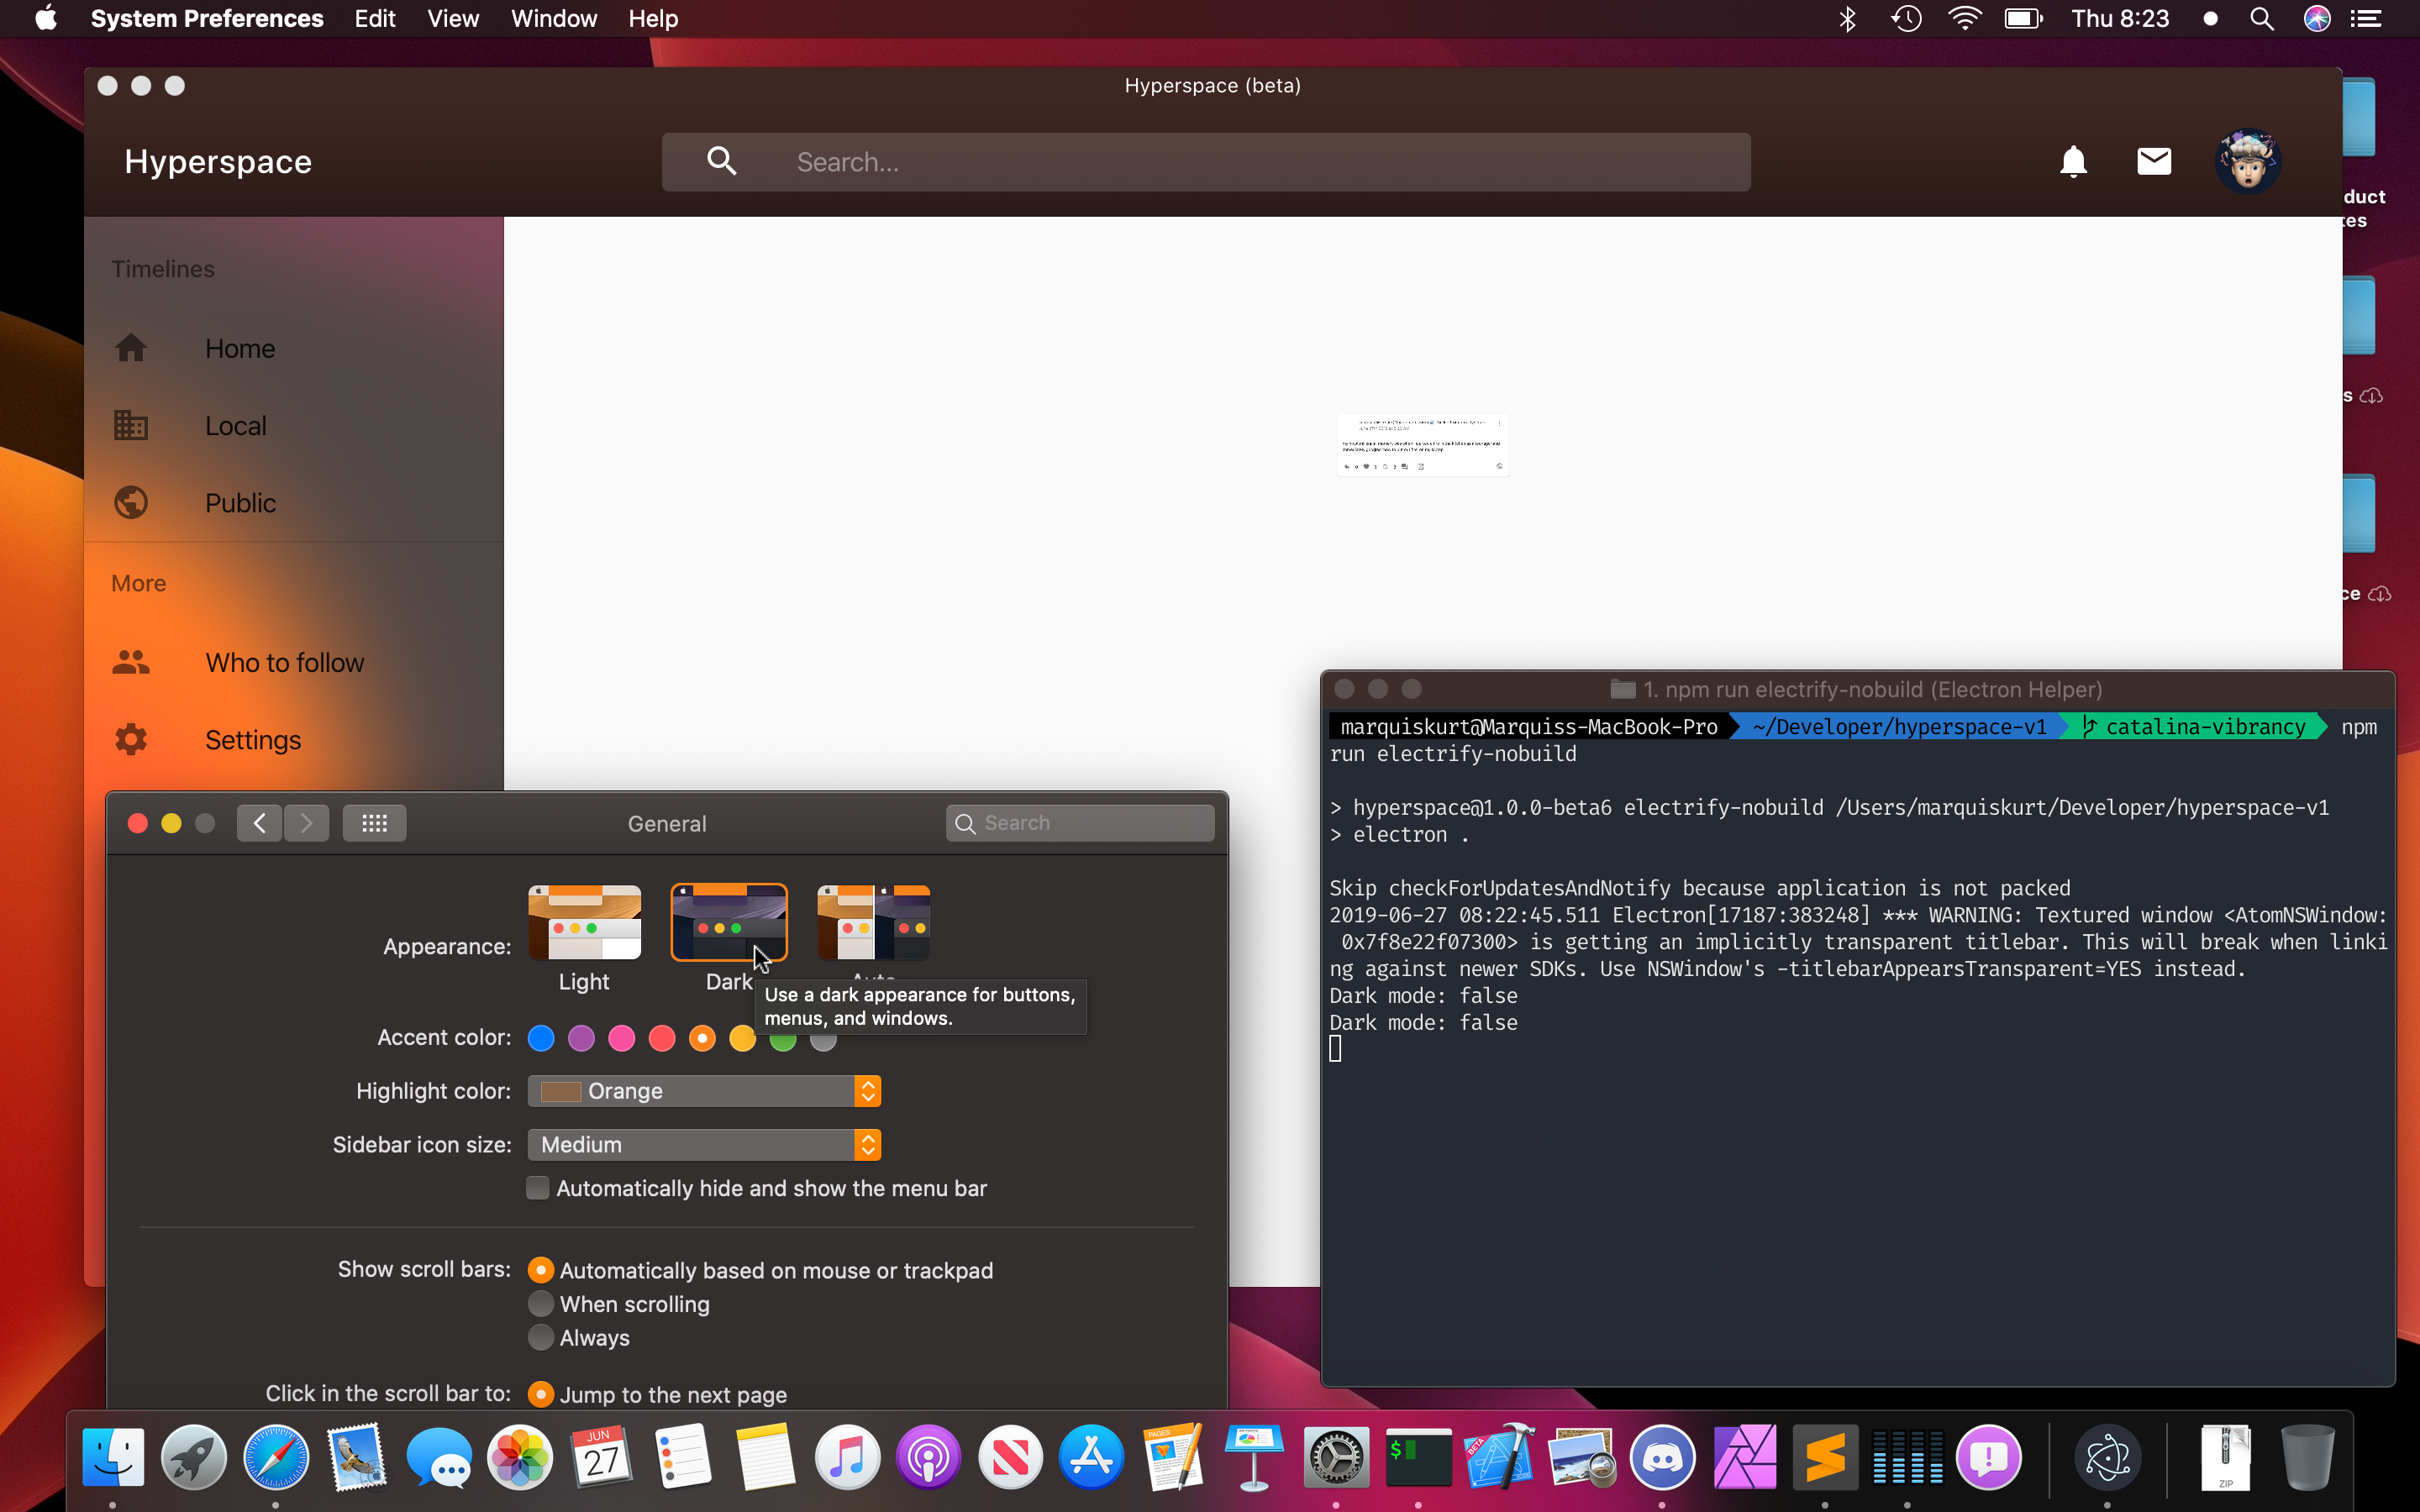
Task: Open the Home timeline in Hyperspace sidebar
Action: click(x=240, y=348)
